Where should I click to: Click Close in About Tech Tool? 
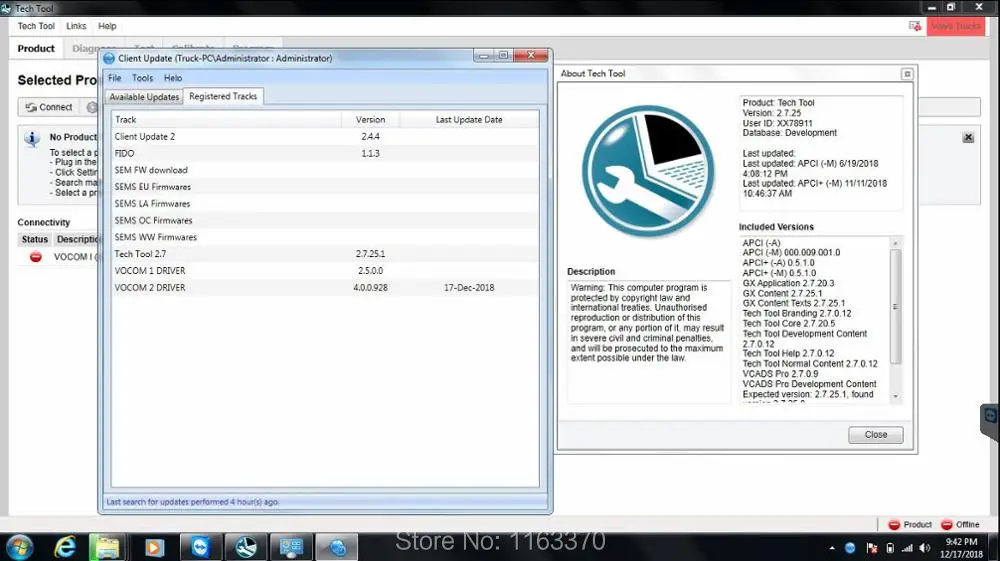point(876,435)
